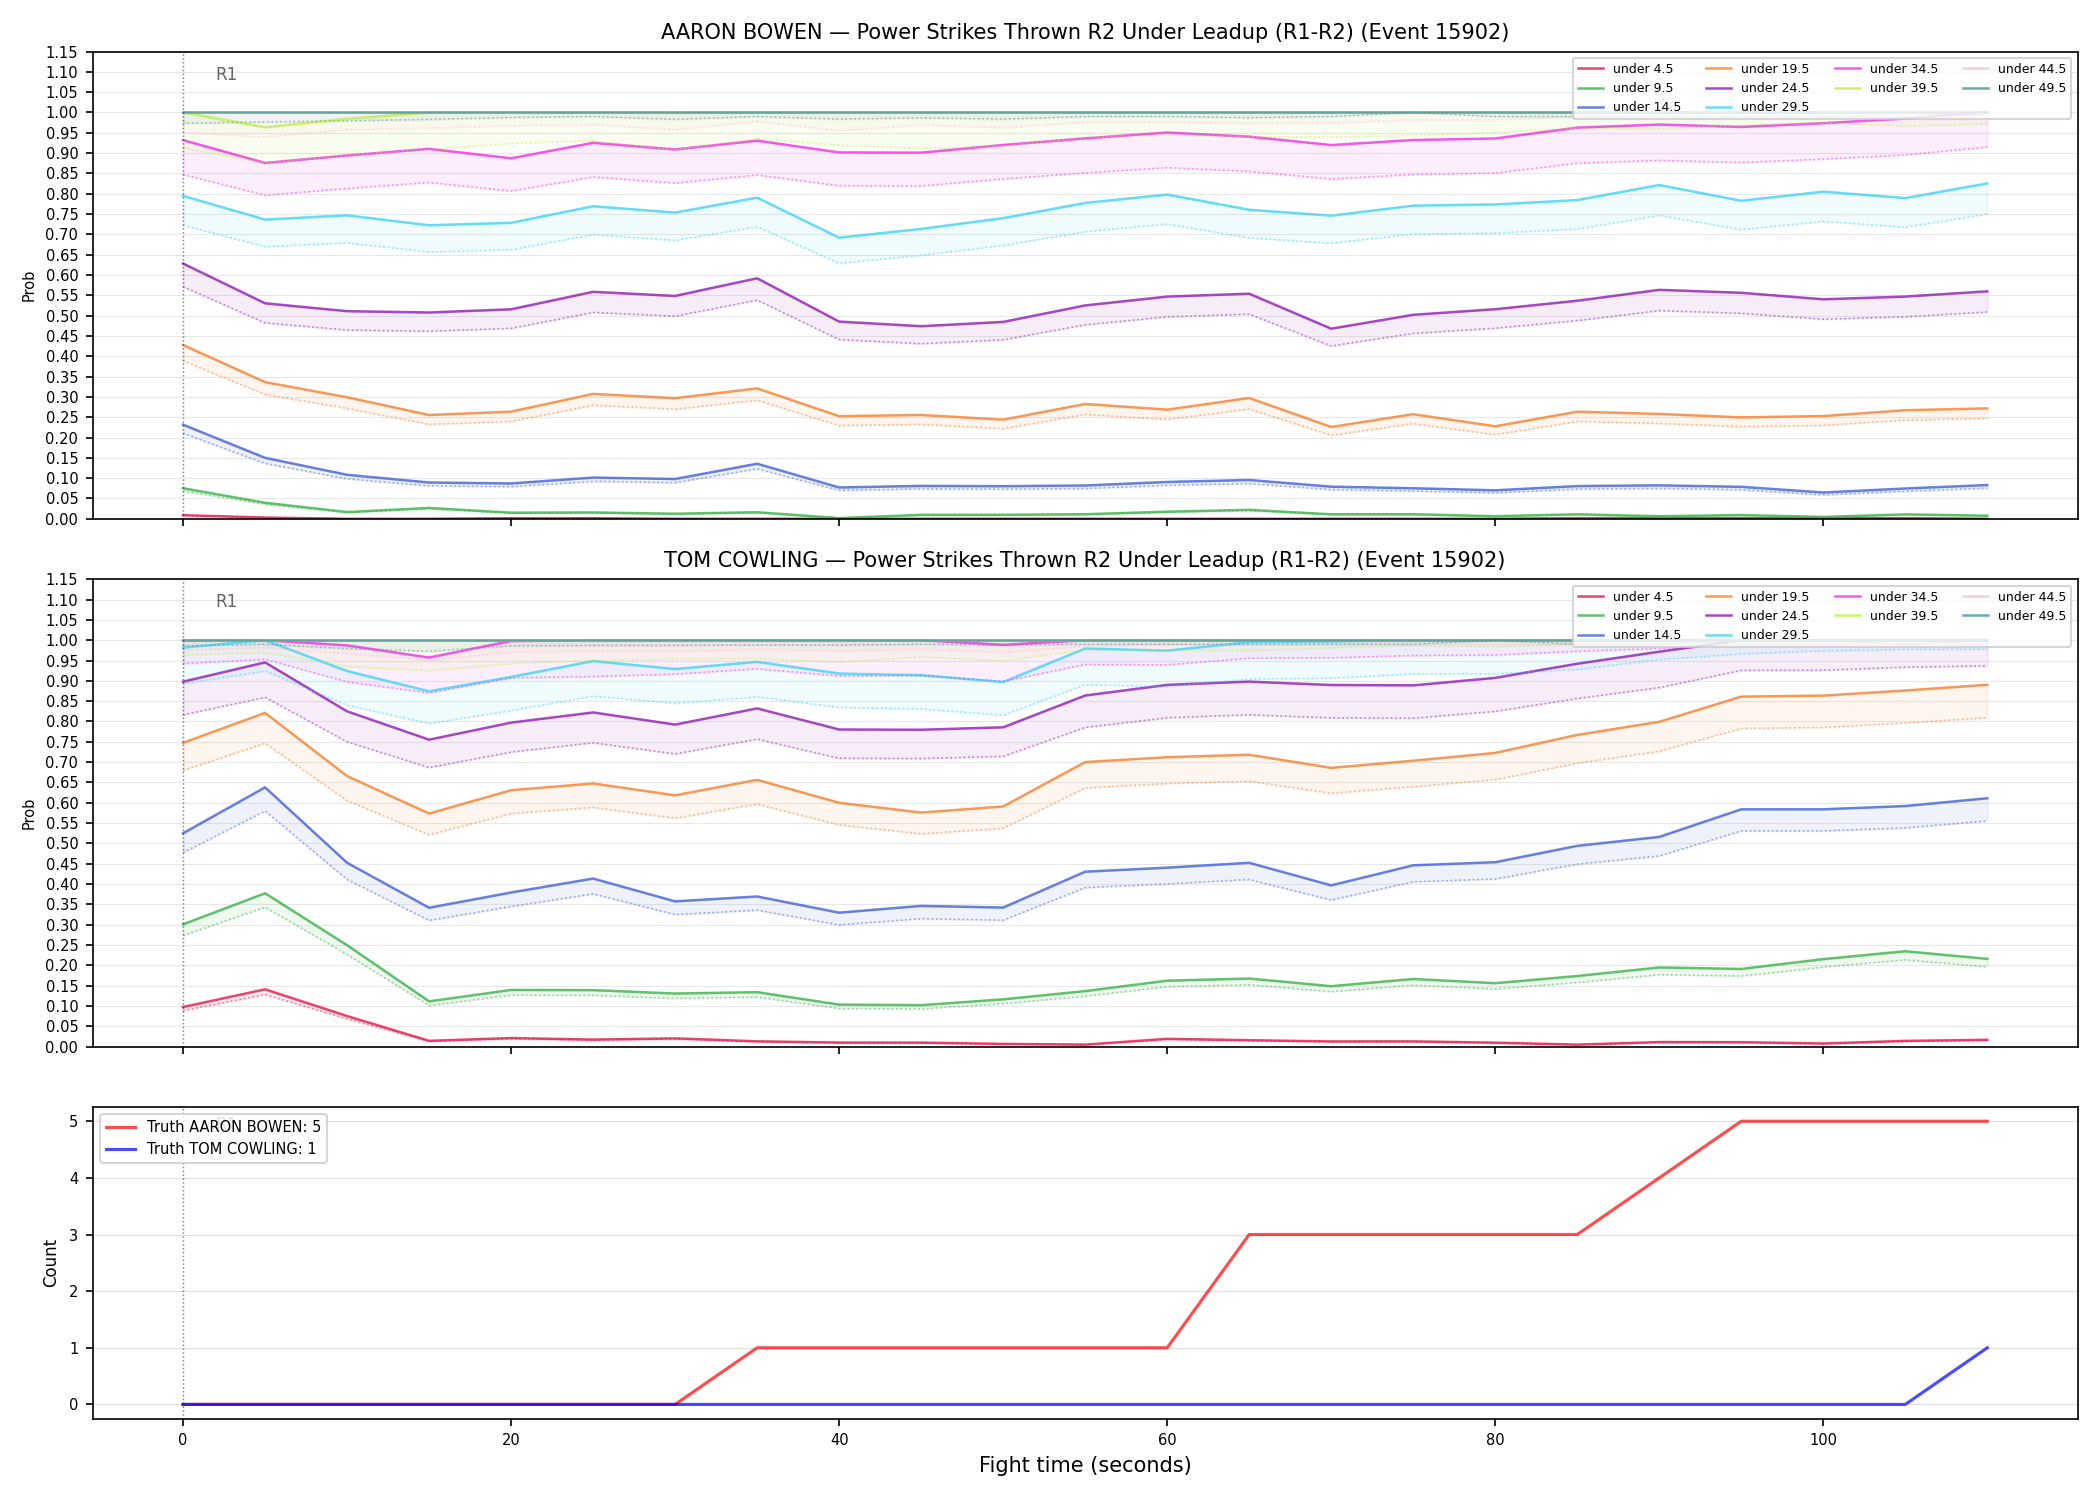The image size is (2100, 1500).
Task: Click the Count axis tick label 5
Action: (73, 1122)
